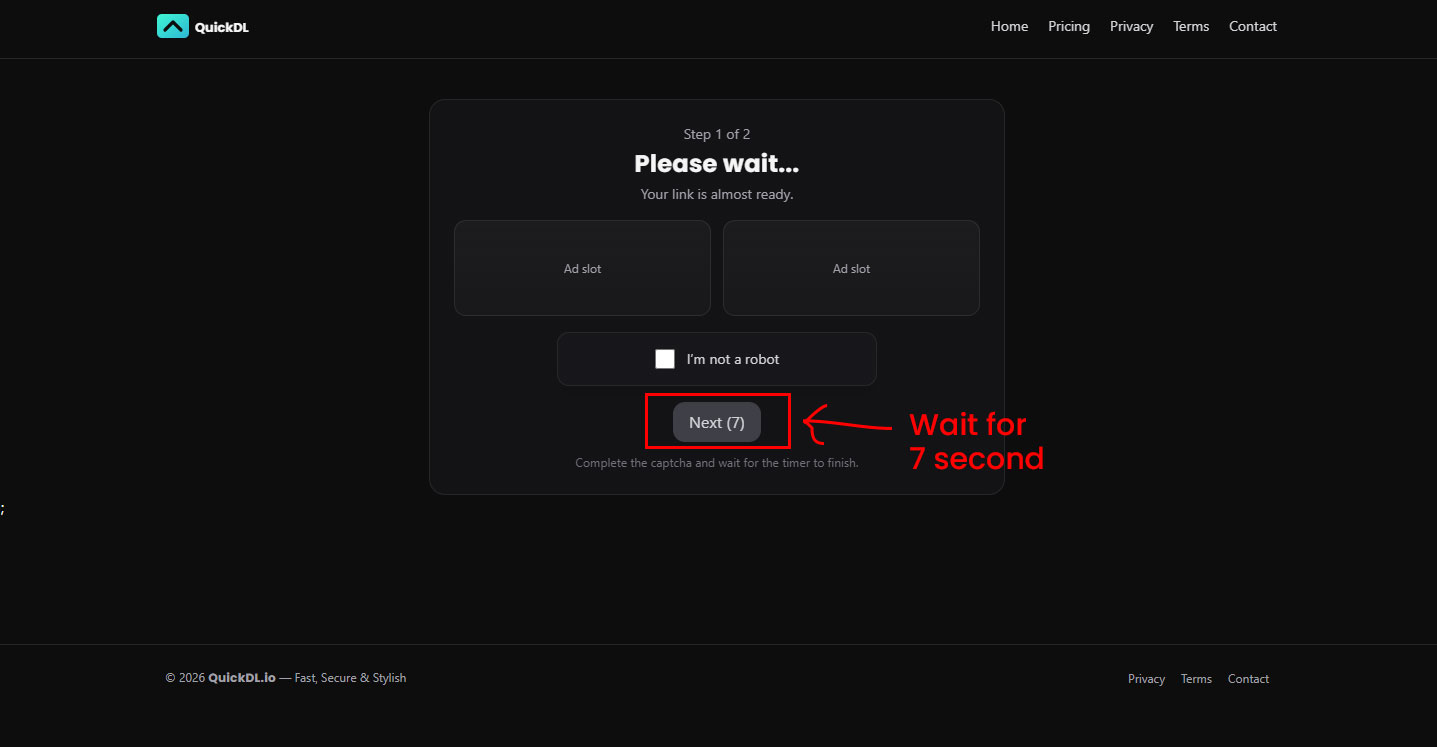1437x747 pixels.
Task: Click the "I'm not a robot" label text
Action: pos(732,359)
